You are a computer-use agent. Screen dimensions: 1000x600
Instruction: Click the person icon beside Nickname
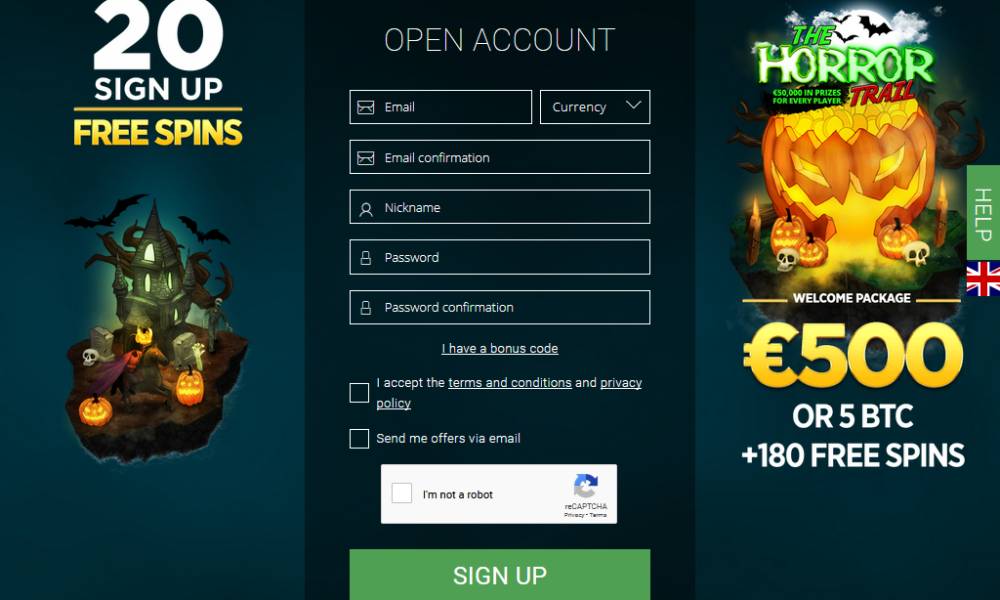click(365, 209)
